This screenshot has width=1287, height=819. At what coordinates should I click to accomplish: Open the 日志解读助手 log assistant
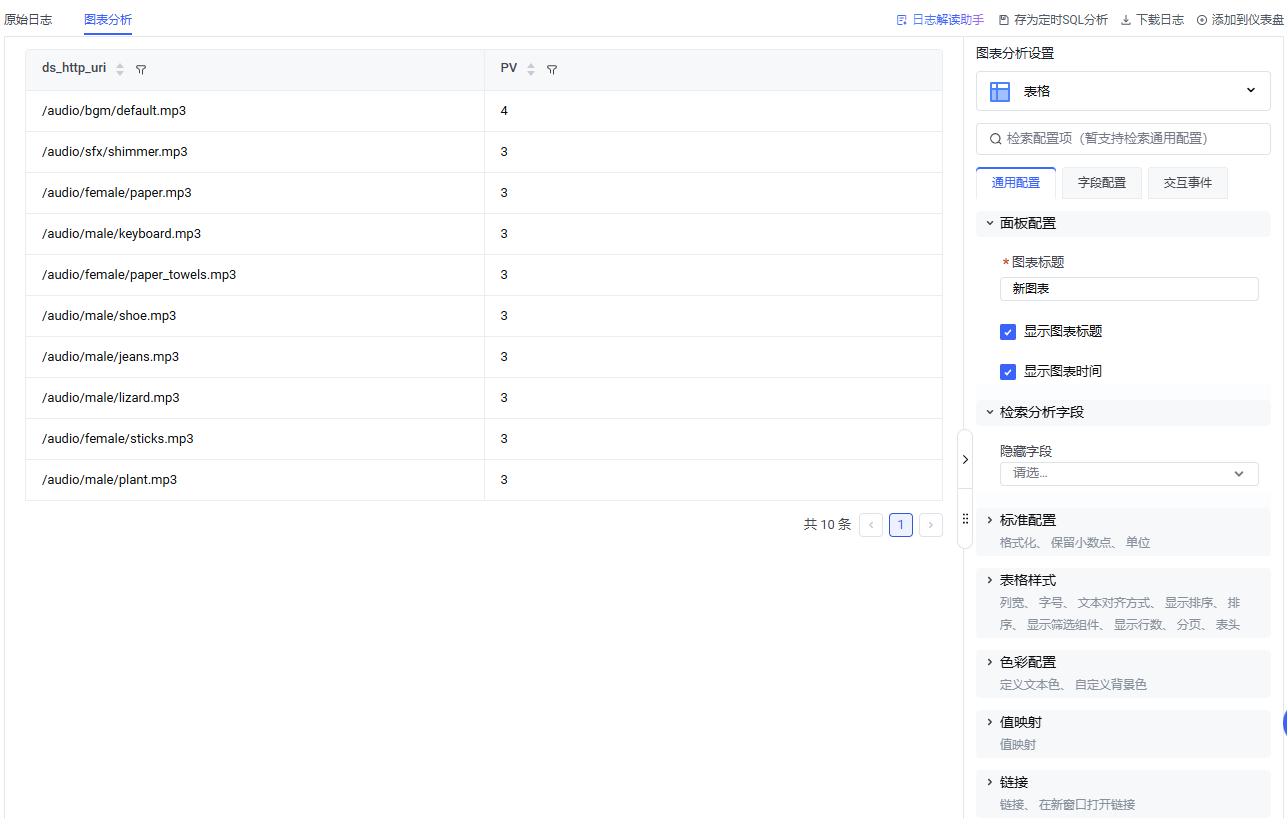(940, 20)
